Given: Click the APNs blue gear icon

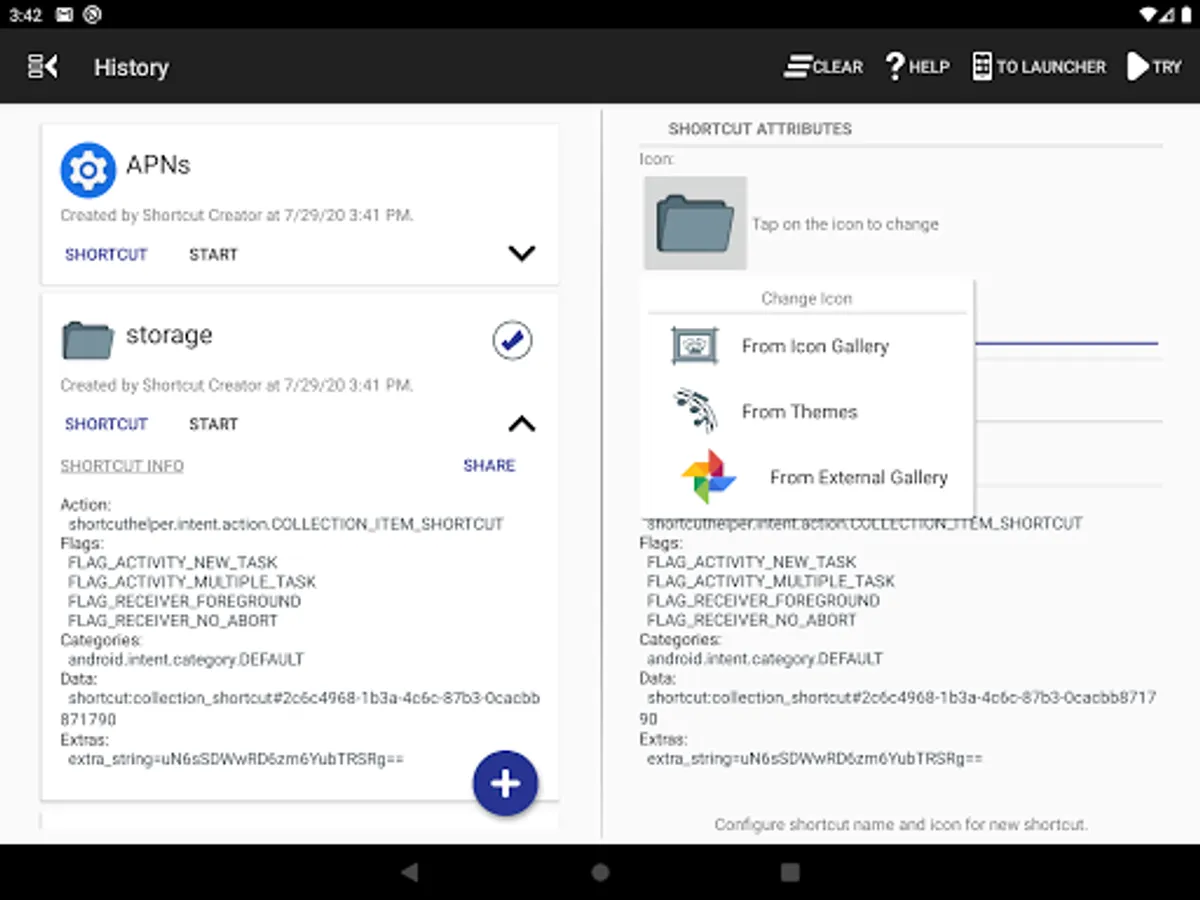Looking at the screenshot, I should tap(88, 170).
